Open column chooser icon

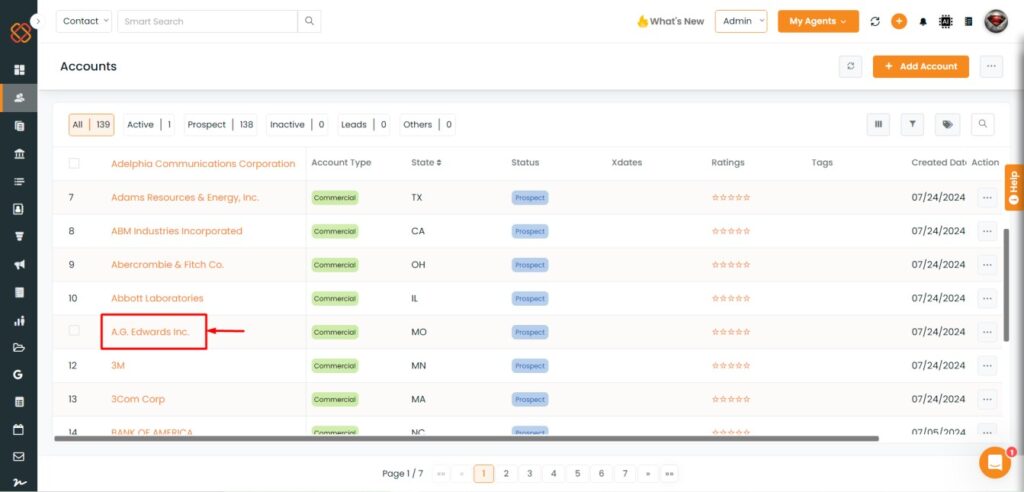tap(878, 124)
